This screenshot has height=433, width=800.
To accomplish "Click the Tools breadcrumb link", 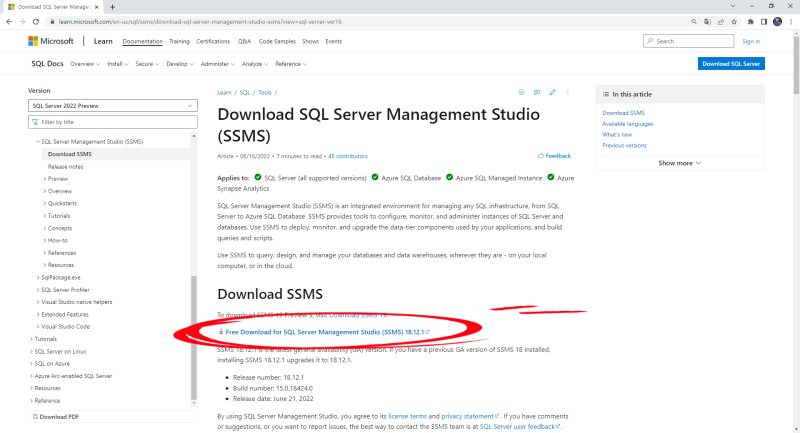I will point(265,92).
